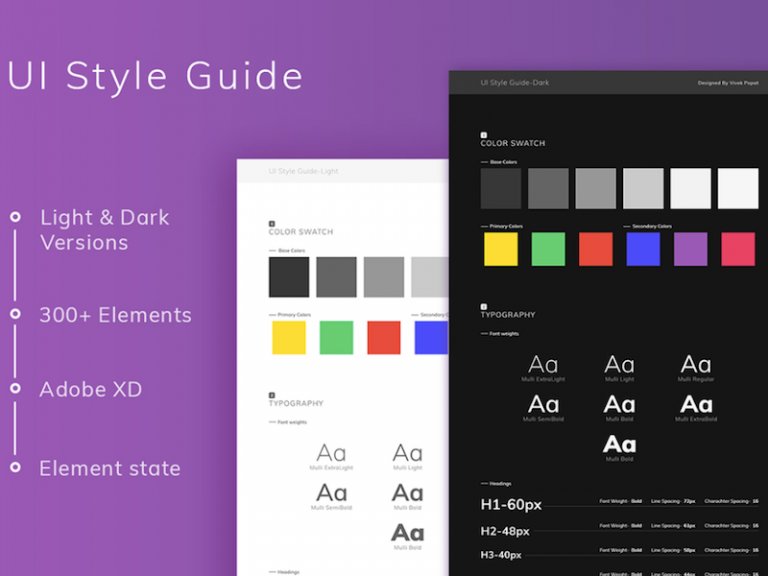Click the "Designed By Vivek Popat" credit
Viewport: 768px width, 576px height.
pyautogui.click(x=728, y=83)
